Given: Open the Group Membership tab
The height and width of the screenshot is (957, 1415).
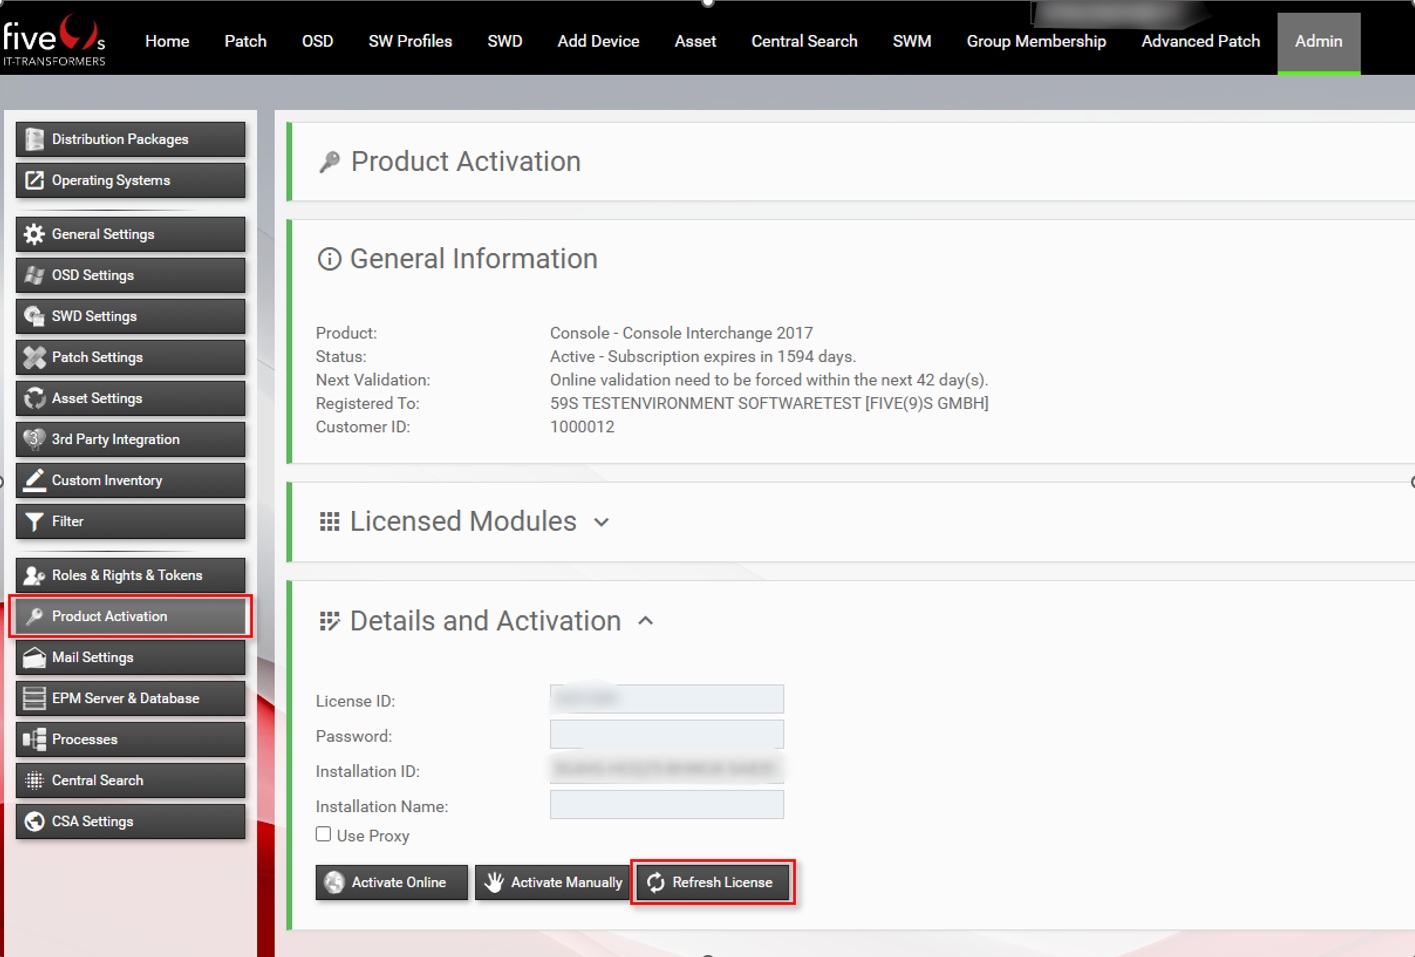Looking at the screenshot, I should point(1036,41).
